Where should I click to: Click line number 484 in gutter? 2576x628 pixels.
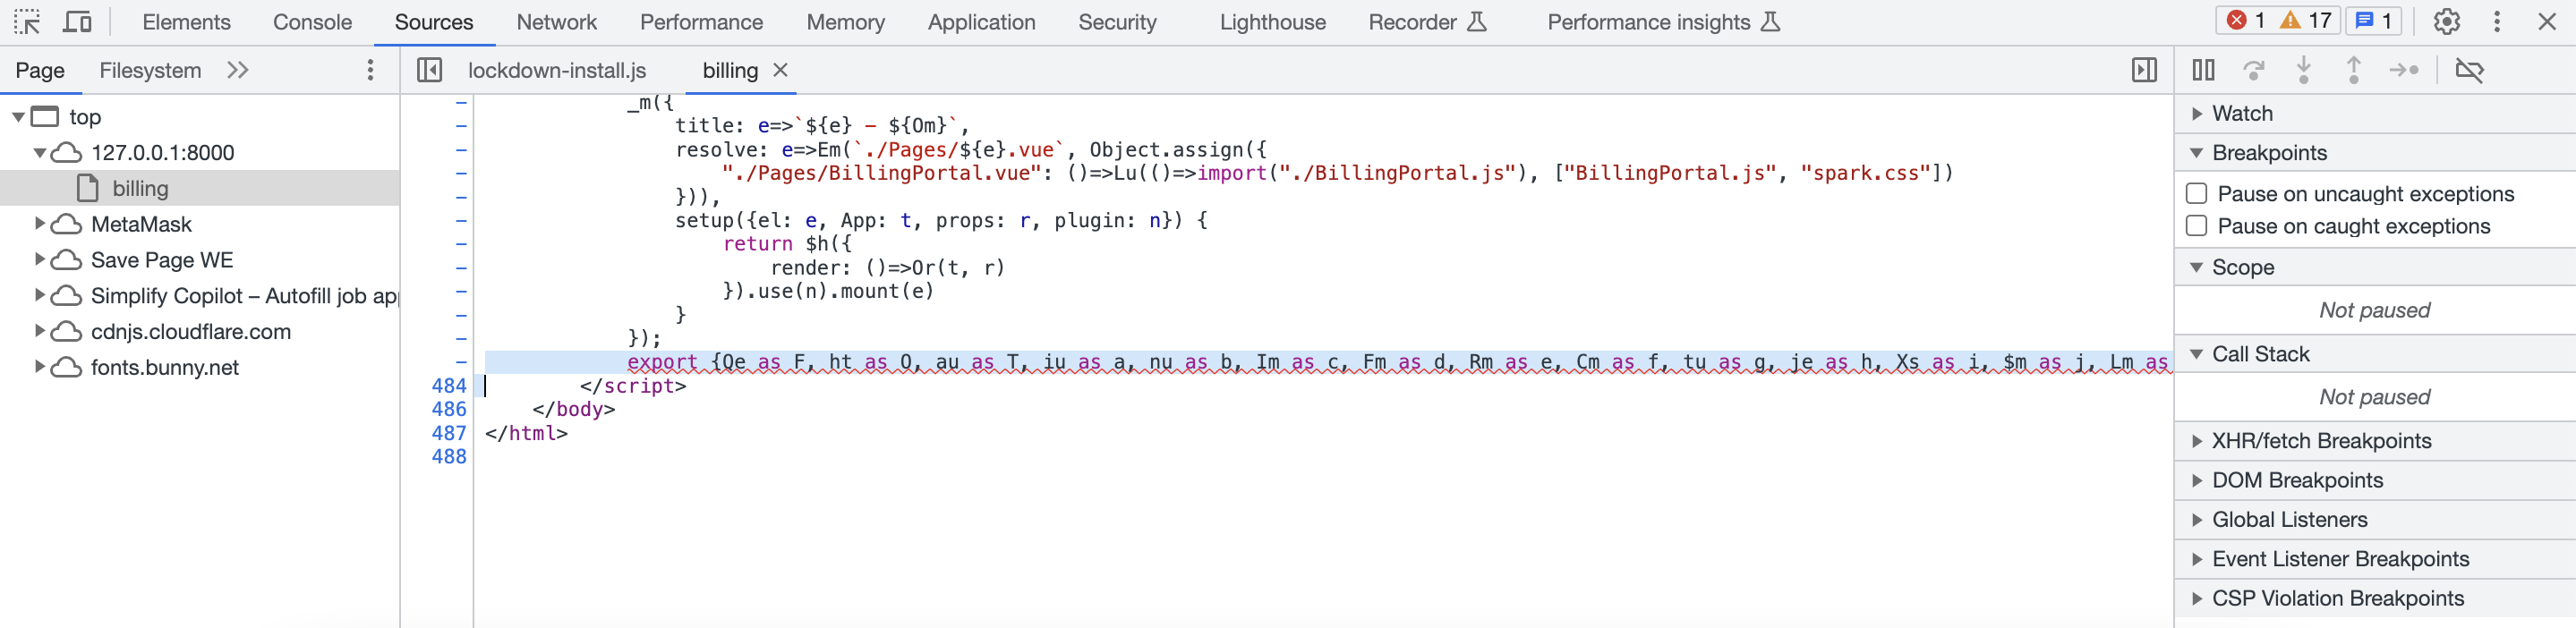[449, 386]
